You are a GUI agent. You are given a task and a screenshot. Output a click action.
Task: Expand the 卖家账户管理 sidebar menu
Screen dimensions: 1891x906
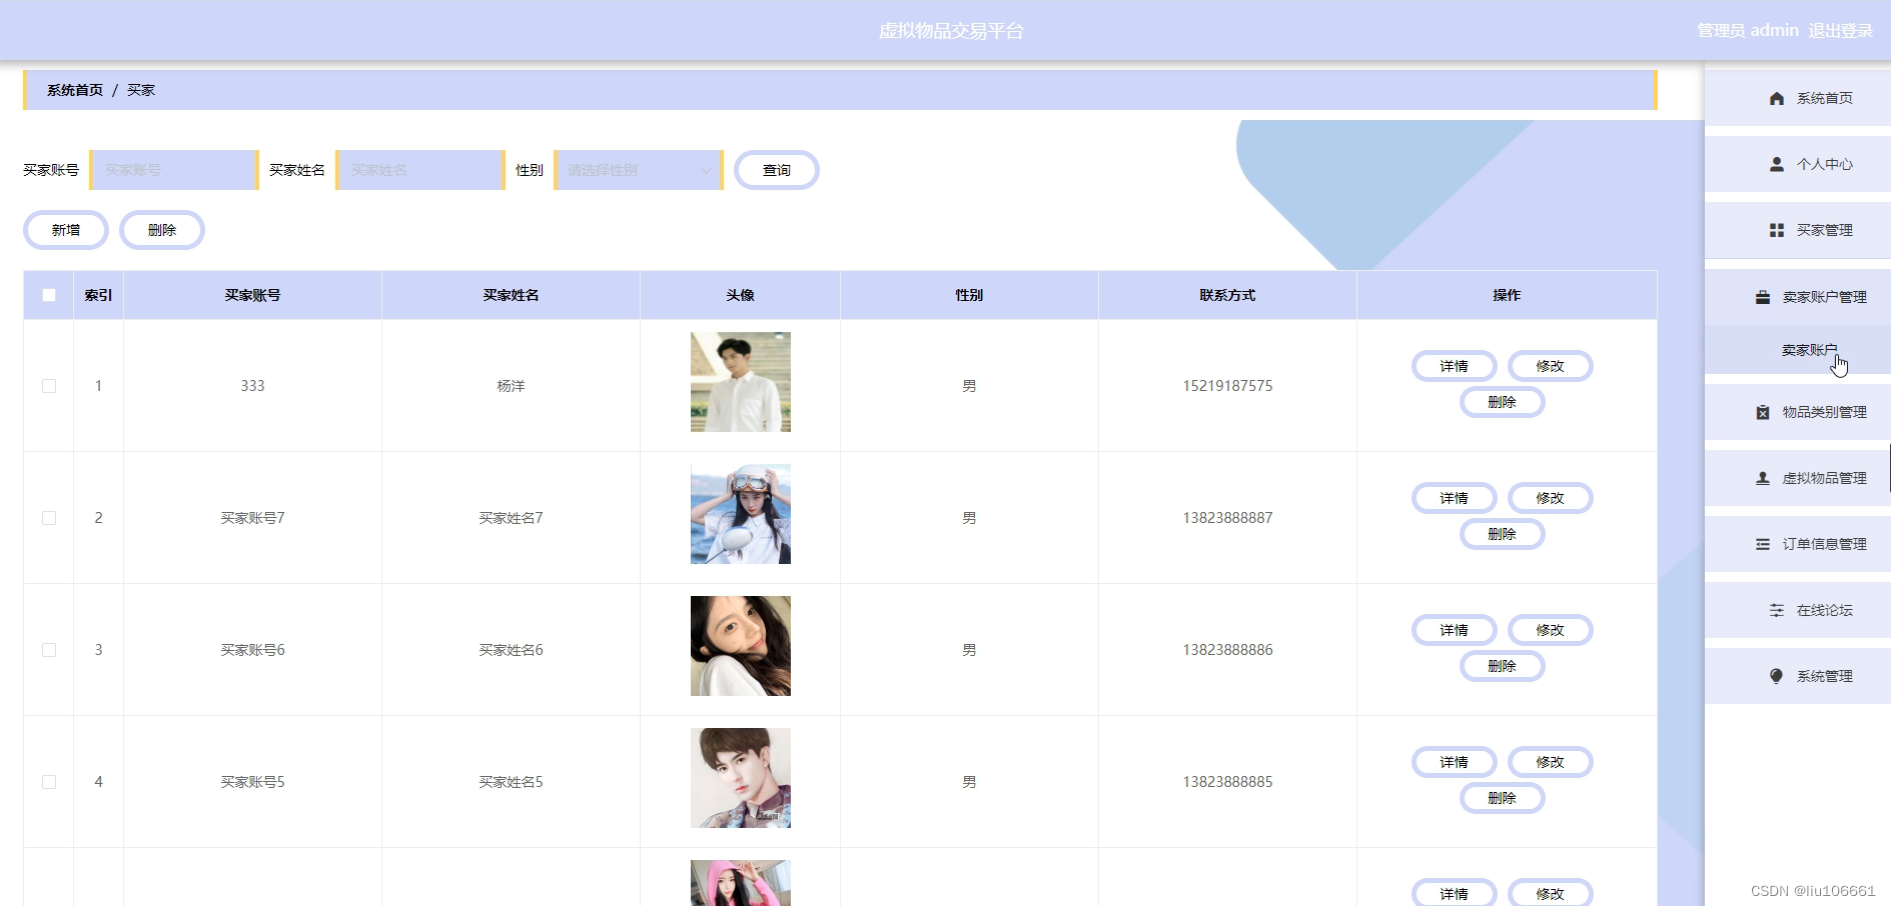1797,297
